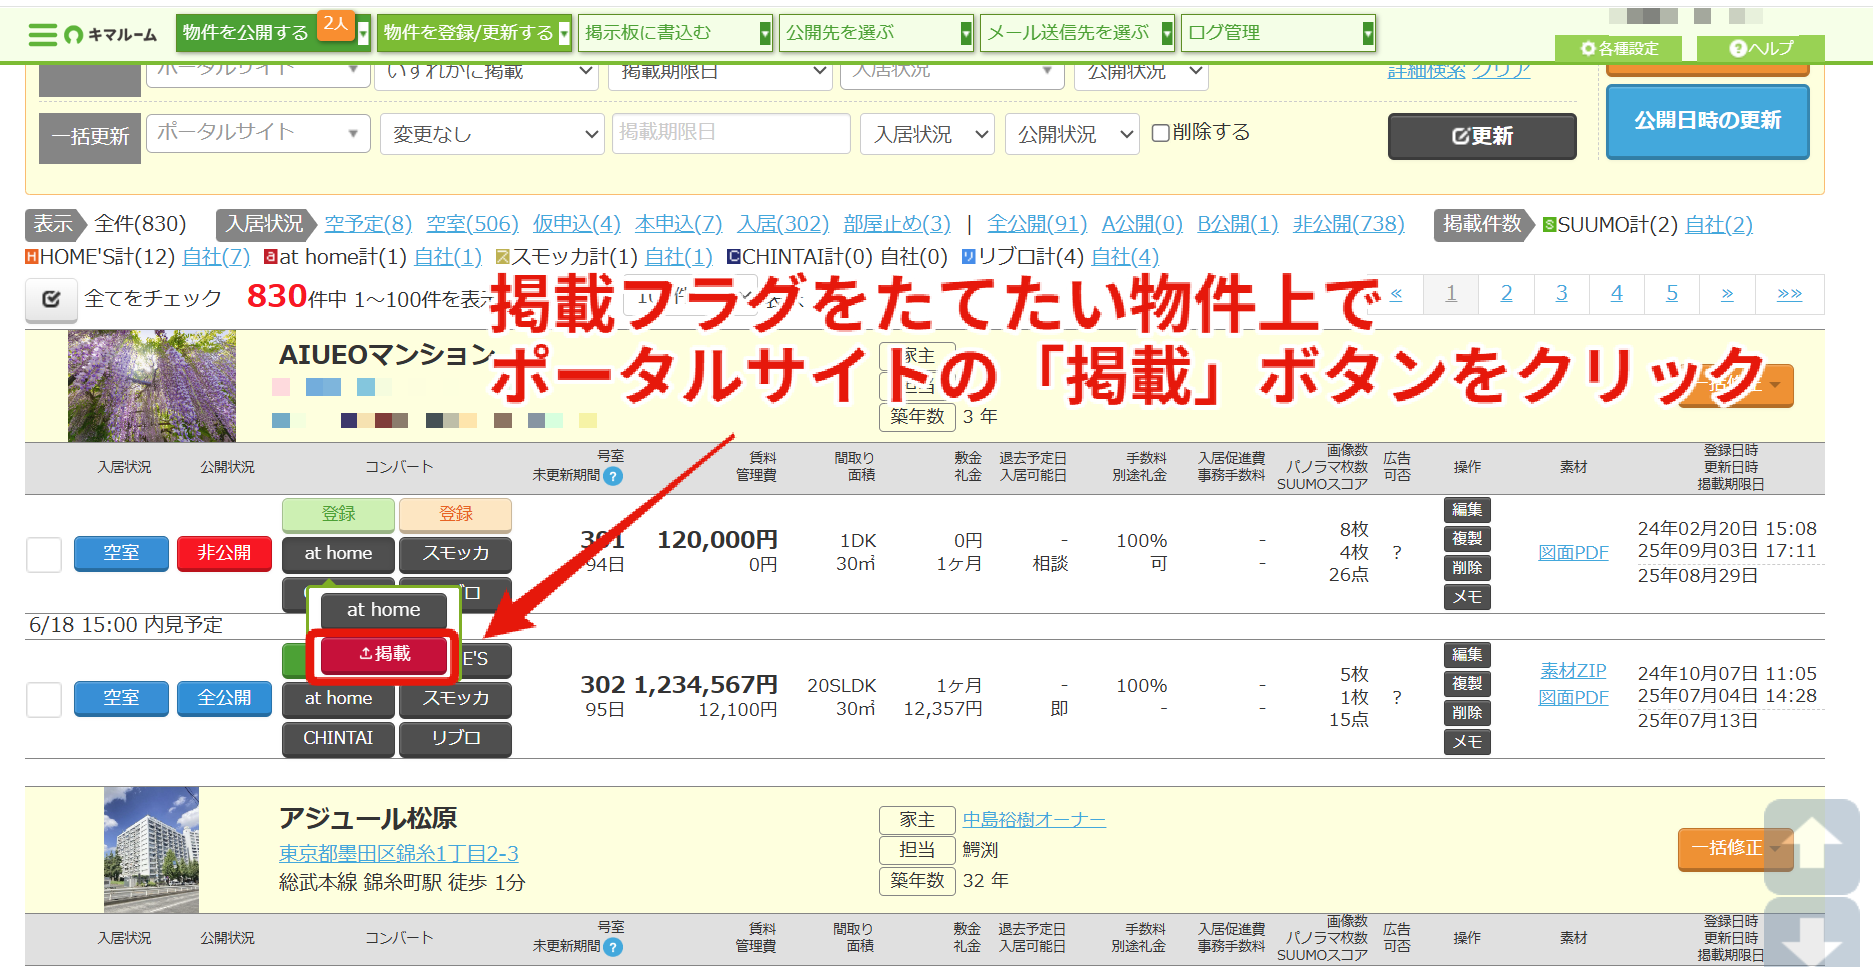Image resolution: width=1873 pixels, height=967 pixels.
Task: Click 削除 button in the 120,000円 row
Action: pyautogui.click(x=1467, y=568)
